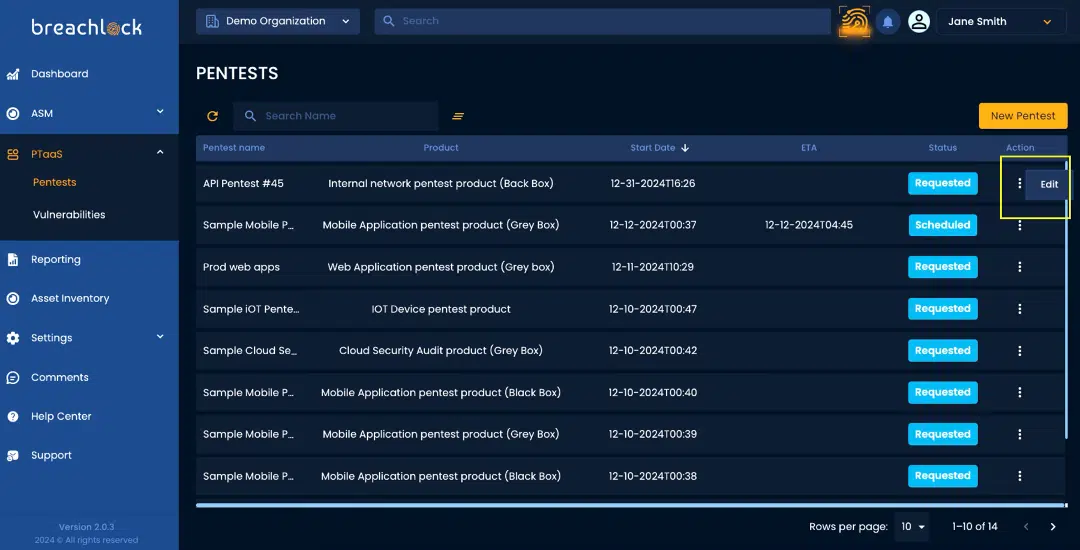
Task: Click the 12-12-2024T04:45 ETA cell
Action: [809, 225]
